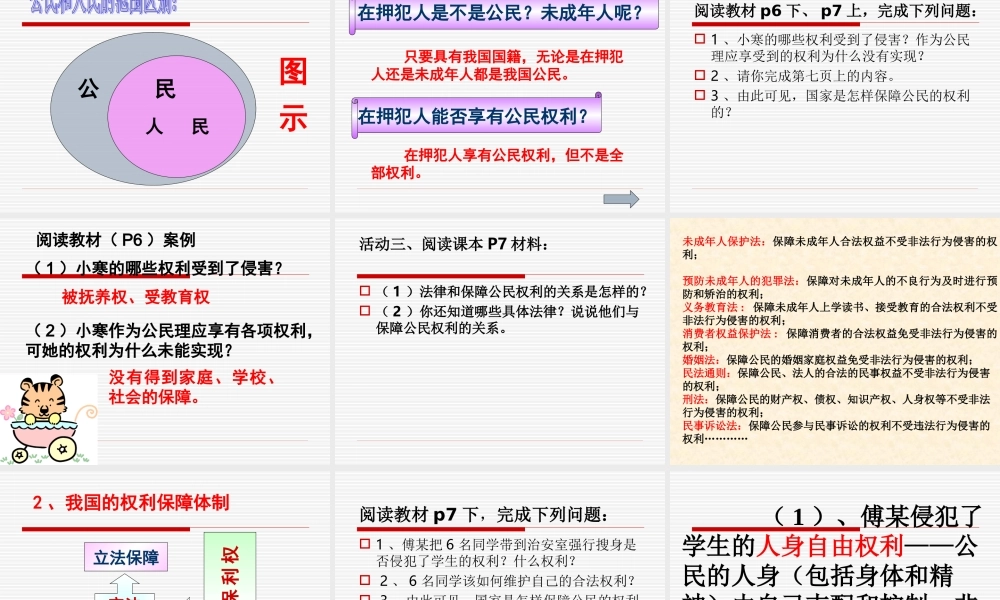Click the red label 义务教育法：
The height and width of the screenshot is (600, 1000).
(713, 307)
